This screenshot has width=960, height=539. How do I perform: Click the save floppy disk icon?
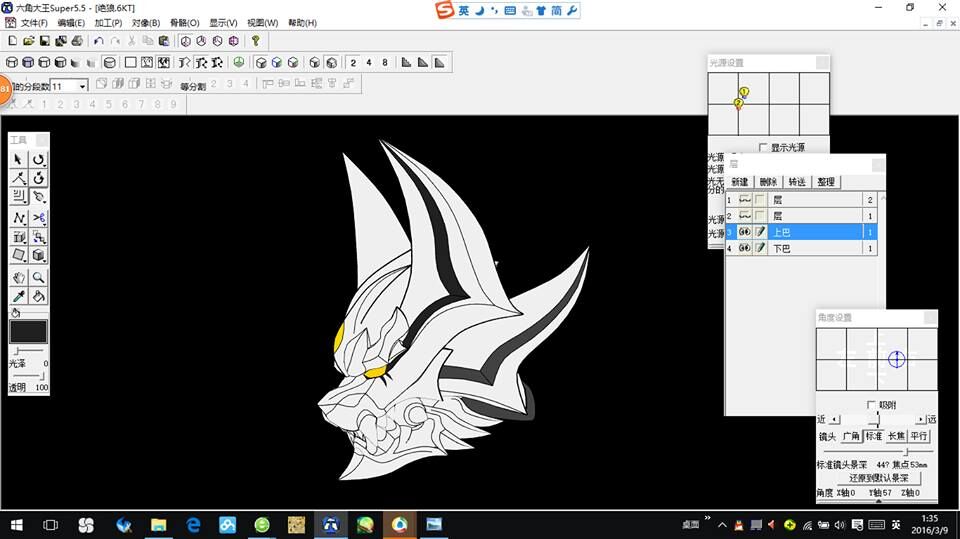tap(45, 41)
